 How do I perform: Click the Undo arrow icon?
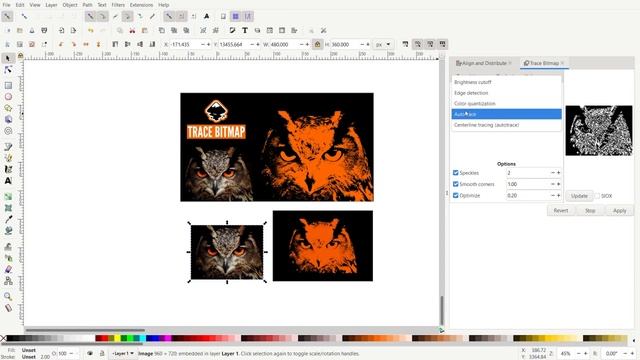coord(91,31)
